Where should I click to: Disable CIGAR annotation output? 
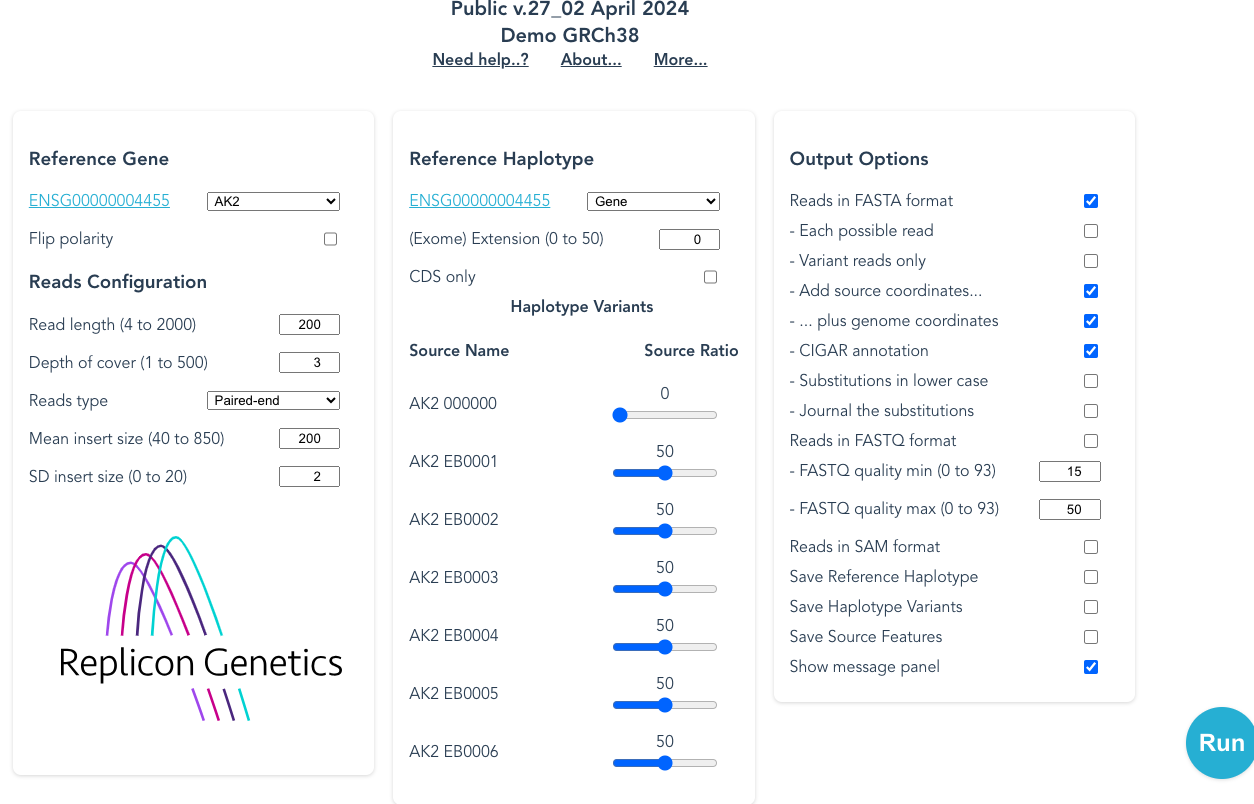point(1090,350)
